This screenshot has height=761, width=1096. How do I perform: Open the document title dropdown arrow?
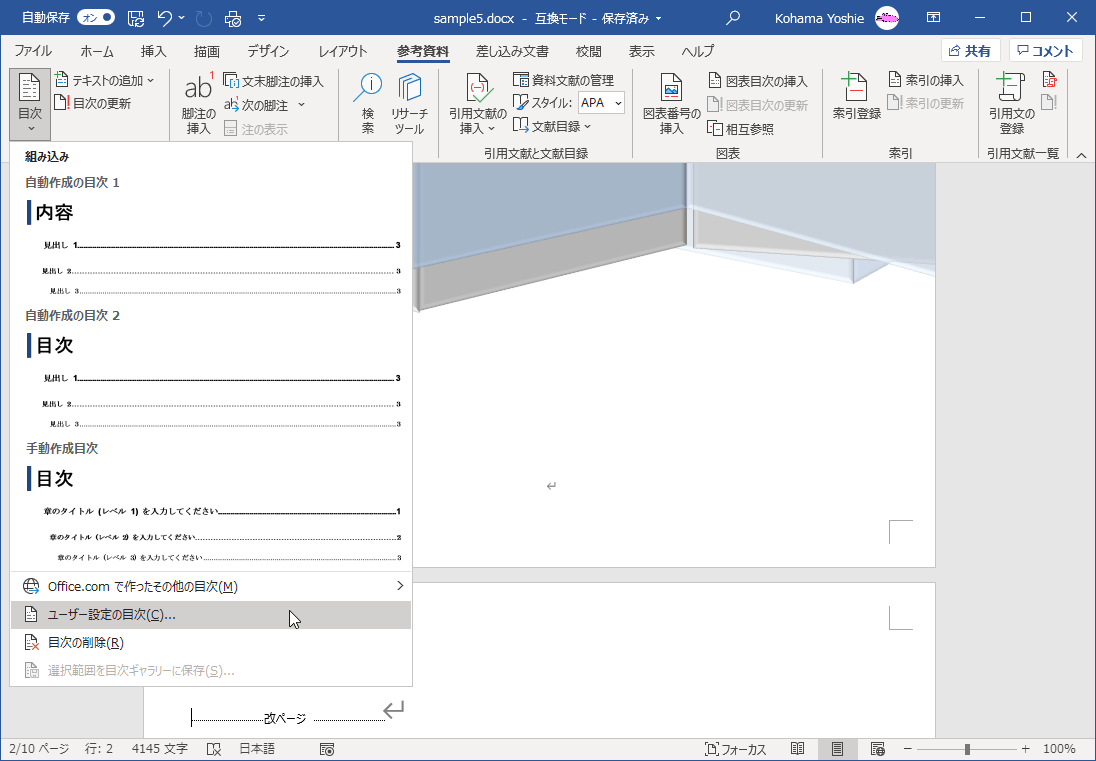[x=659, y=19]
